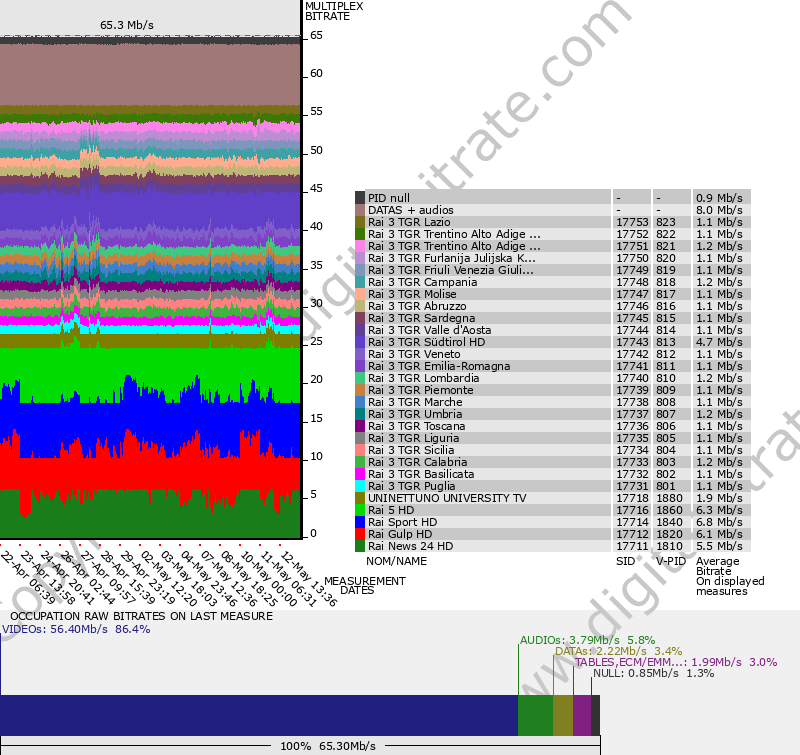Image resolution: width=800 pixels, height=755 pixels.
Task: Click the dark blue video segment of occupation bar
Action: point(259,715)
